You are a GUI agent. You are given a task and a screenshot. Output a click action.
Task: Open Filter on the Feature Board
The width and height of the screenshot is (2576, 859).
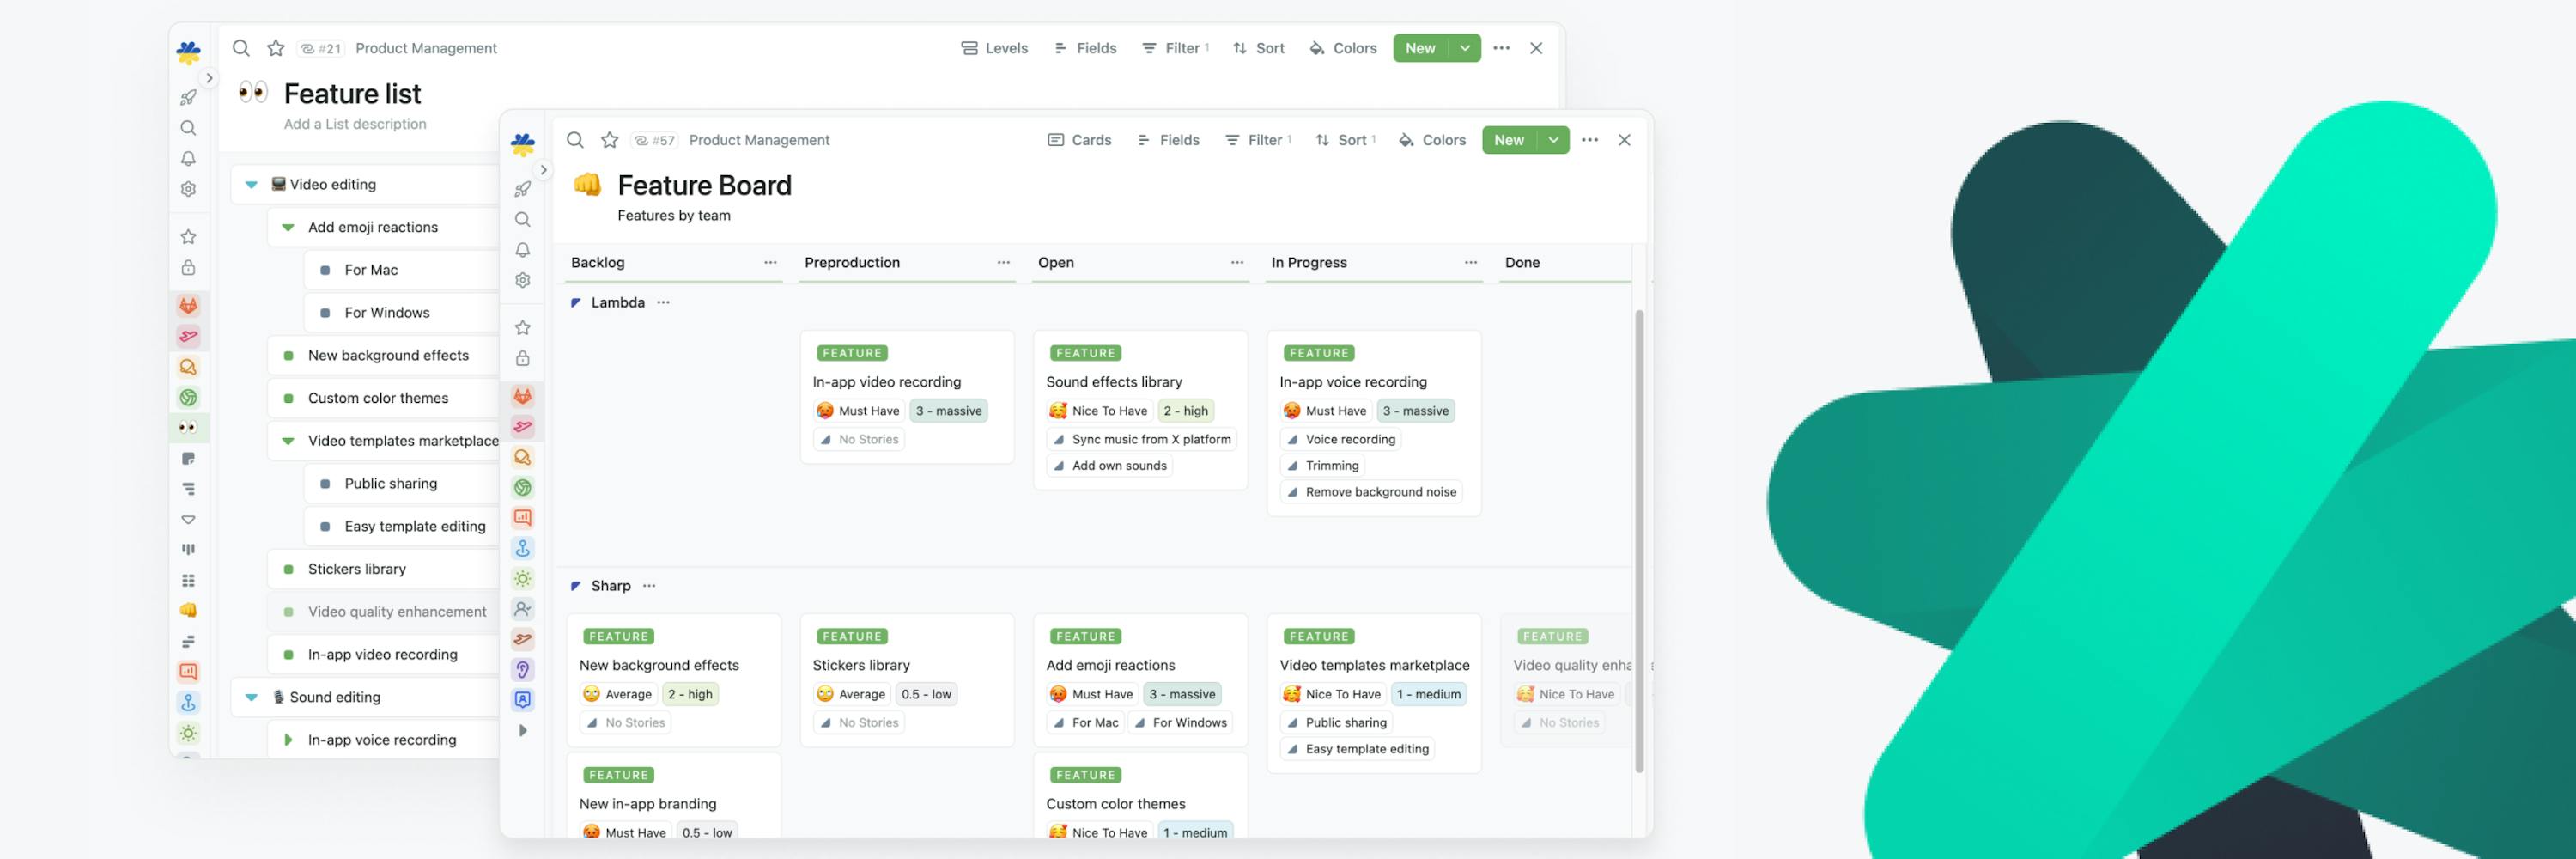point(1257,140)
